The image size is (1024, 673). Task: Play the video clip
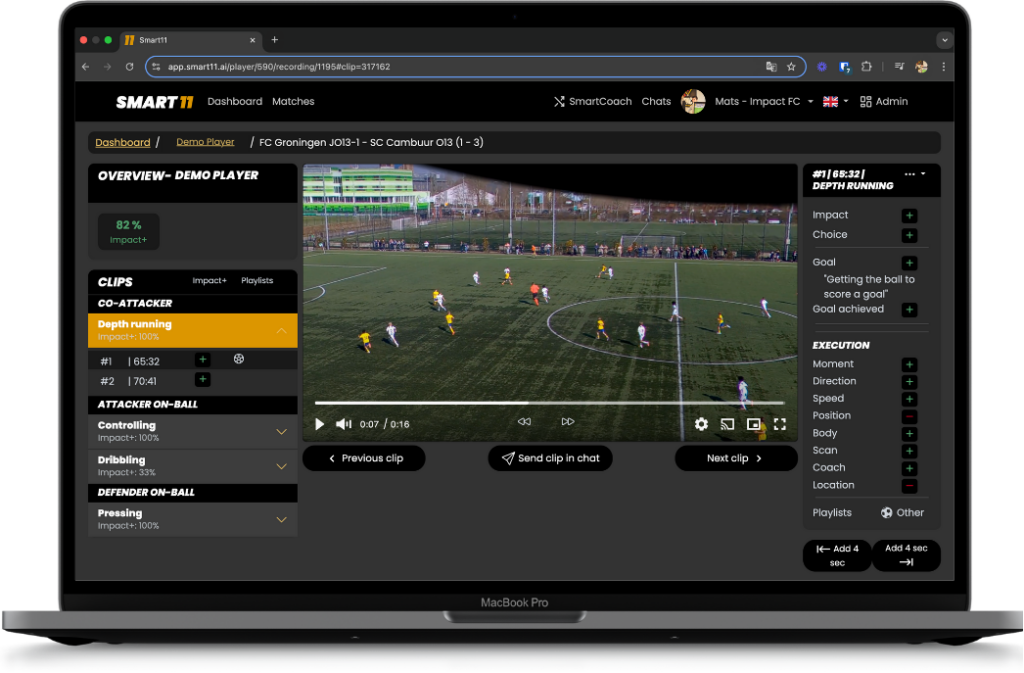point(319,424)
